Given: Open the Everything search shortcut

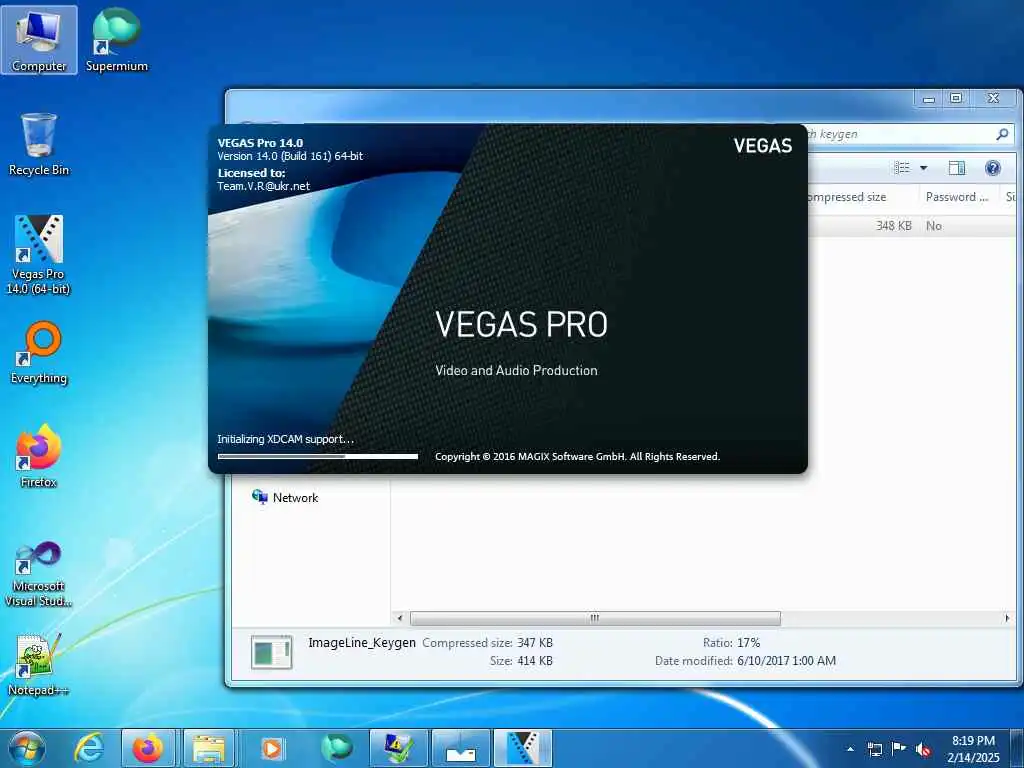Looking at the screenshot, I should tap(39, 353).
